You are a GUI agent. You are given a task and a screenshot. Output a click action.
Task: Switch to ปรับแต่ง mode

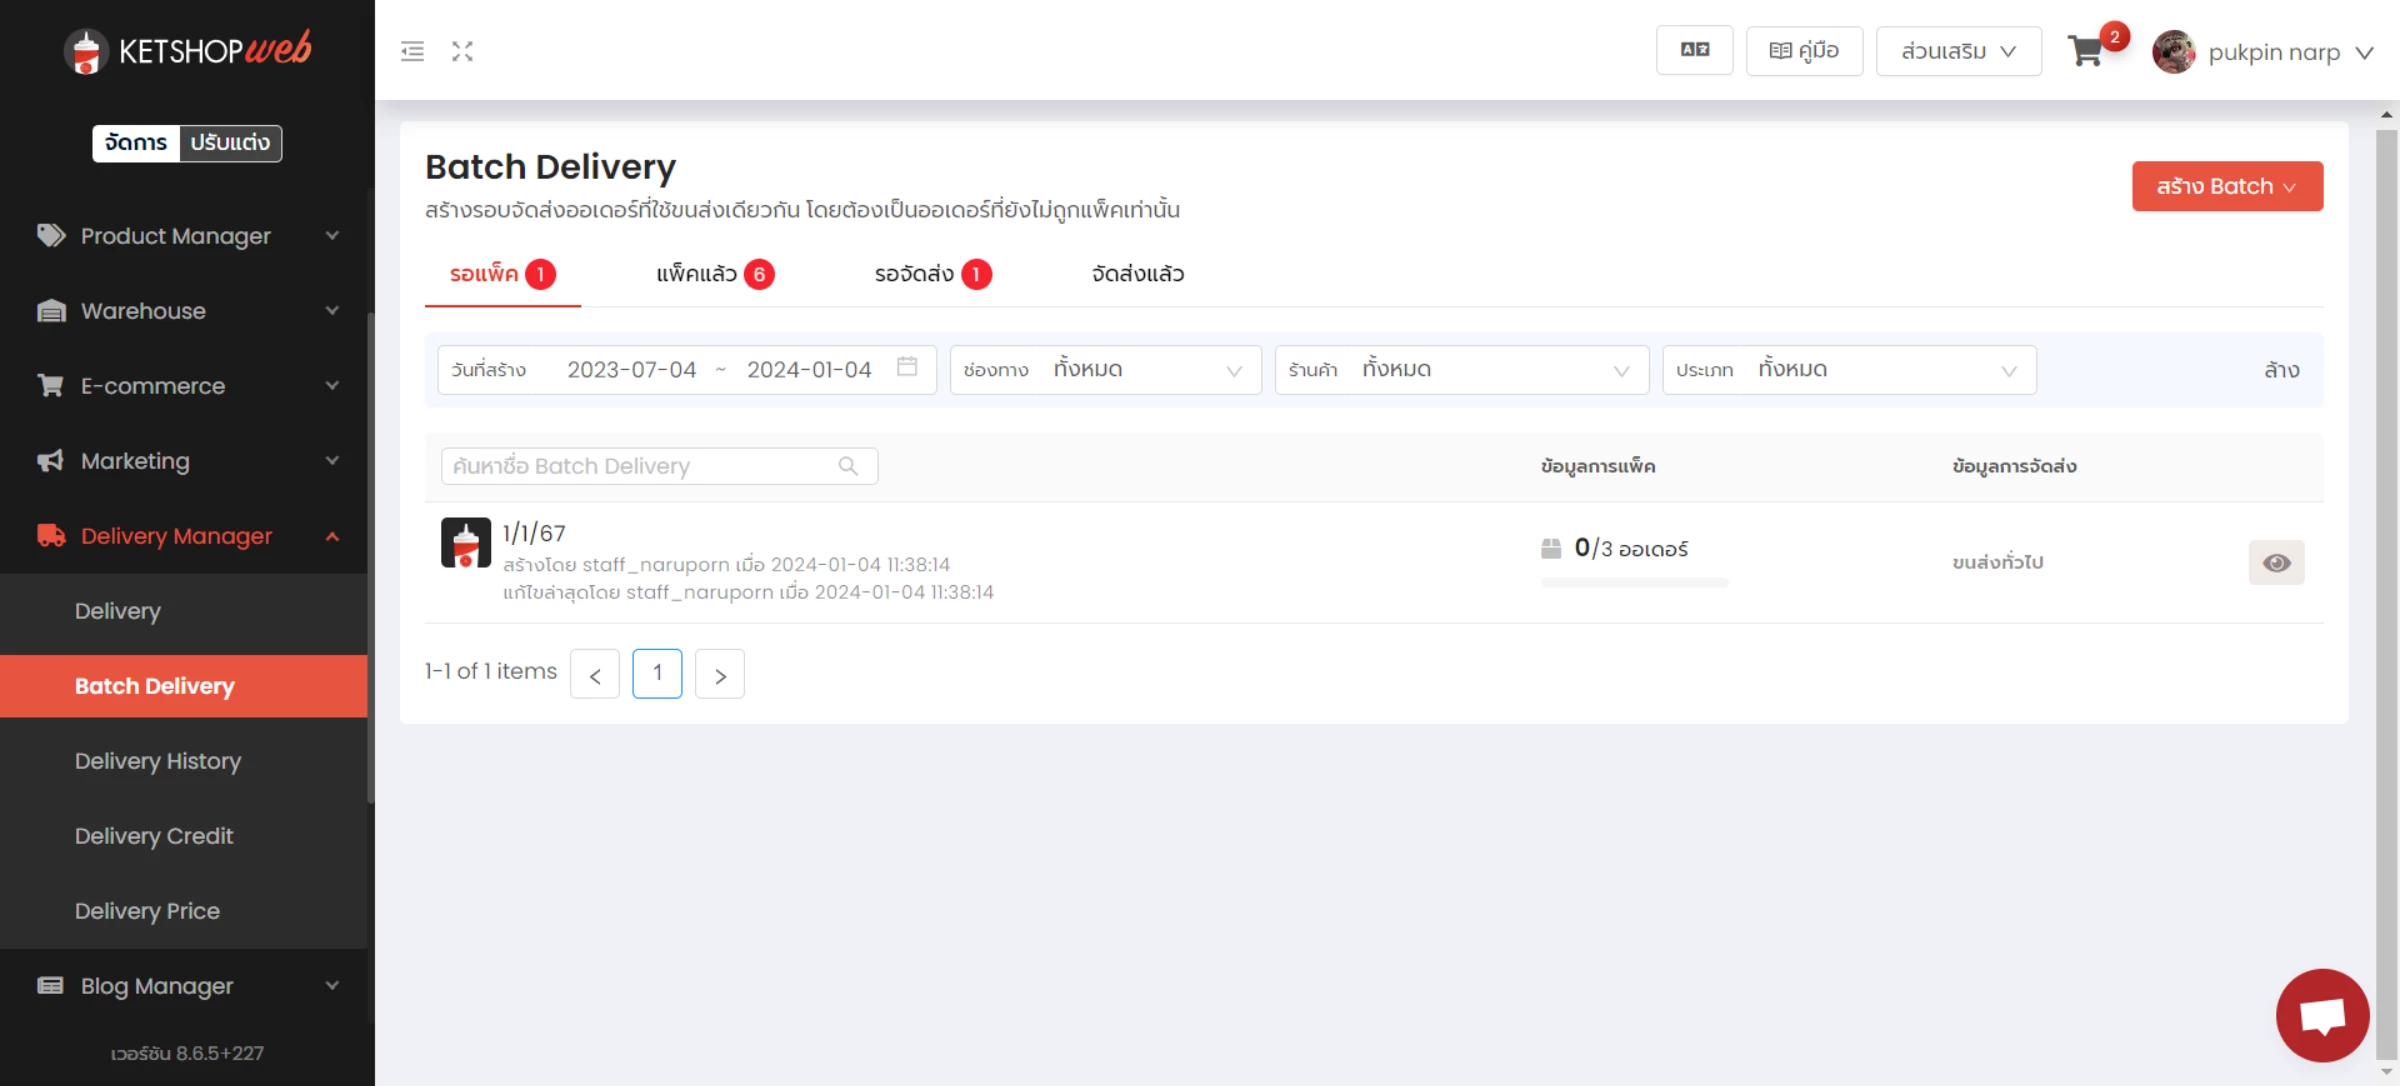(230, 142)
